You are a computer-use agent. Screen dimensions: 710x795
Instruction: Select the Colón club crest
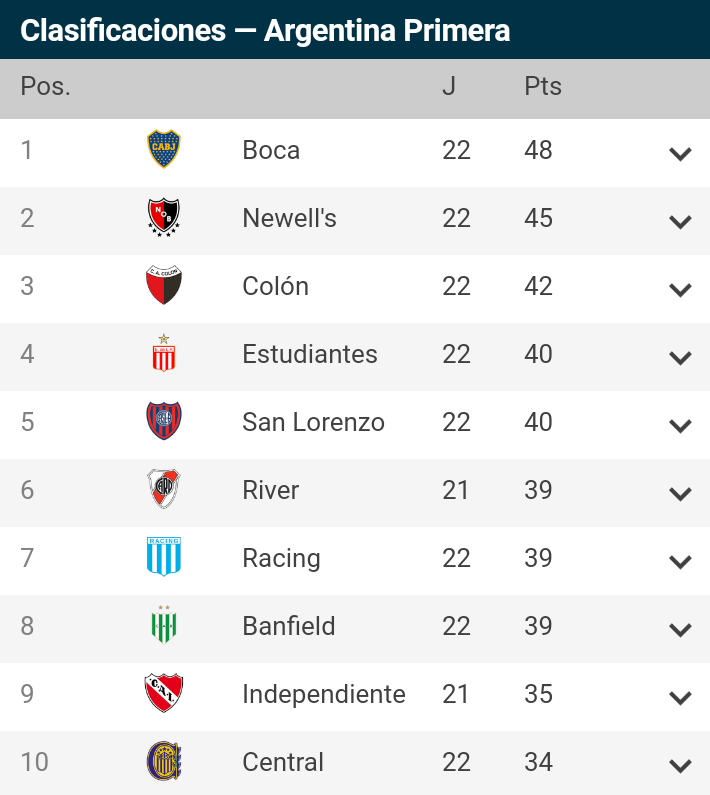tap(163, 285)
